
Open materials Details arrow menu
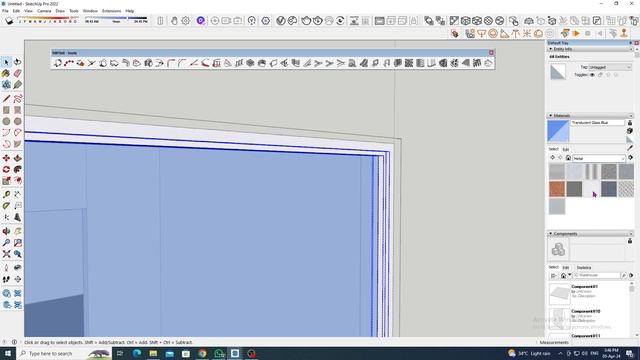coord(631,158)
